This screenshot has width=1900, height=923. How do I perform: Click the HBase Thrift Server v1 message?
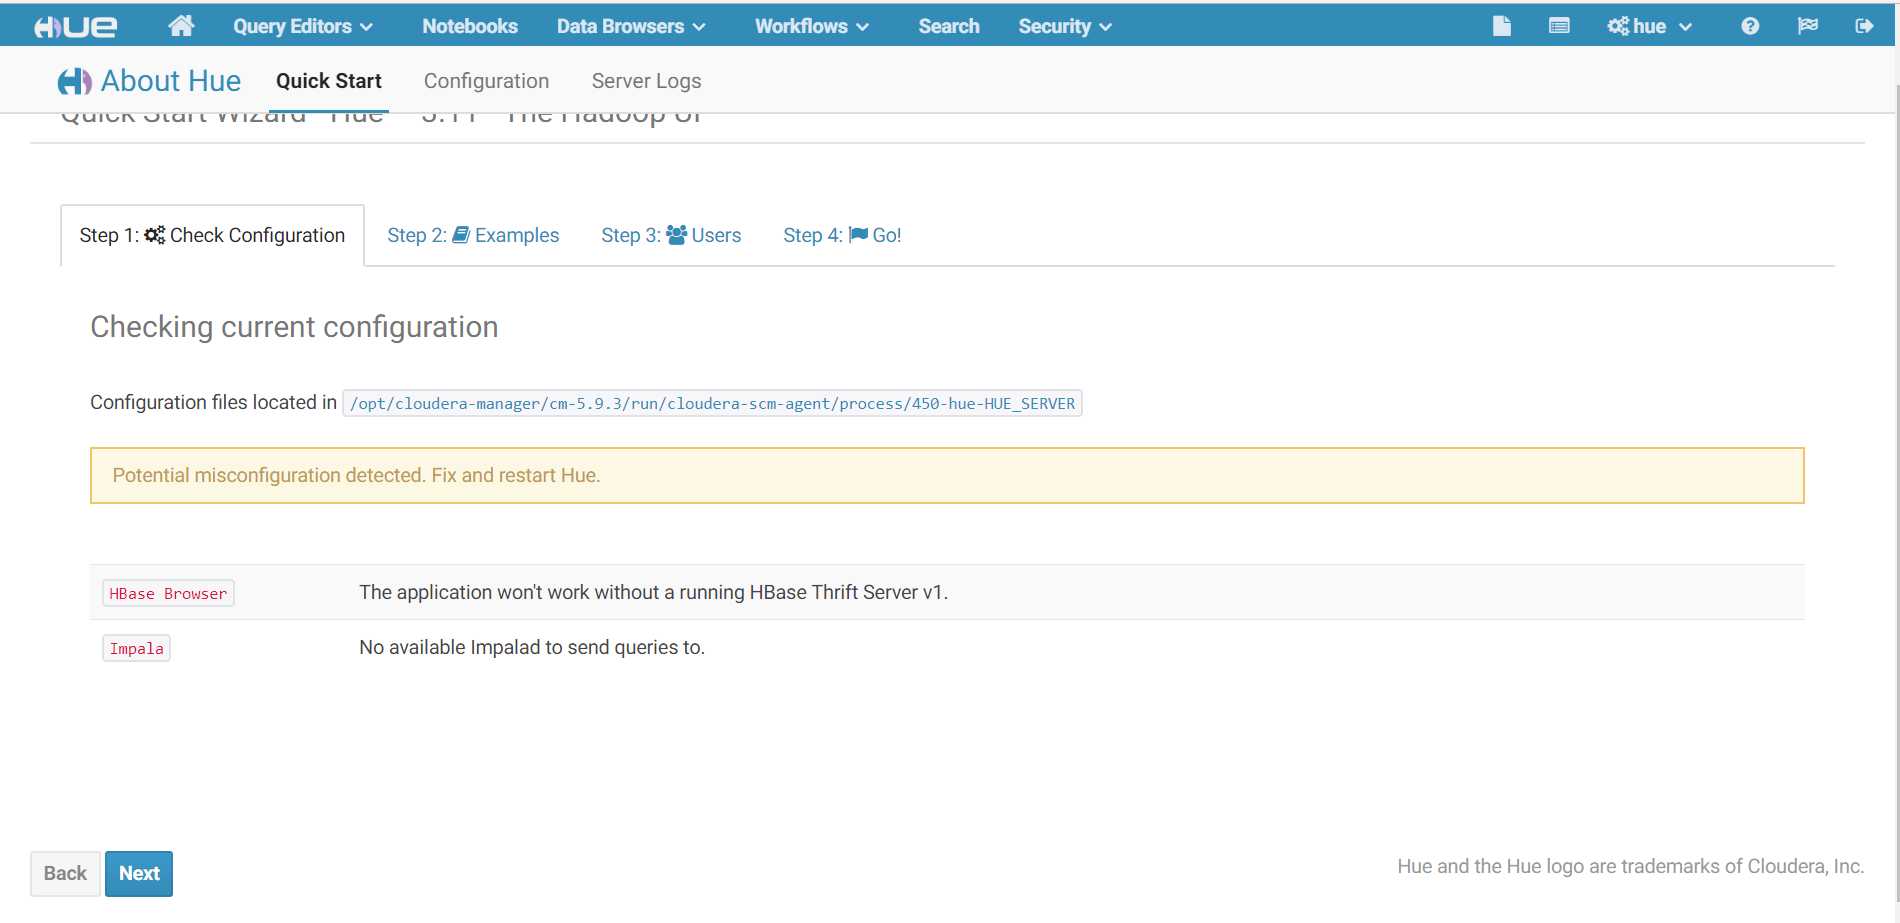pyautogui.click(x=653, y=592)
